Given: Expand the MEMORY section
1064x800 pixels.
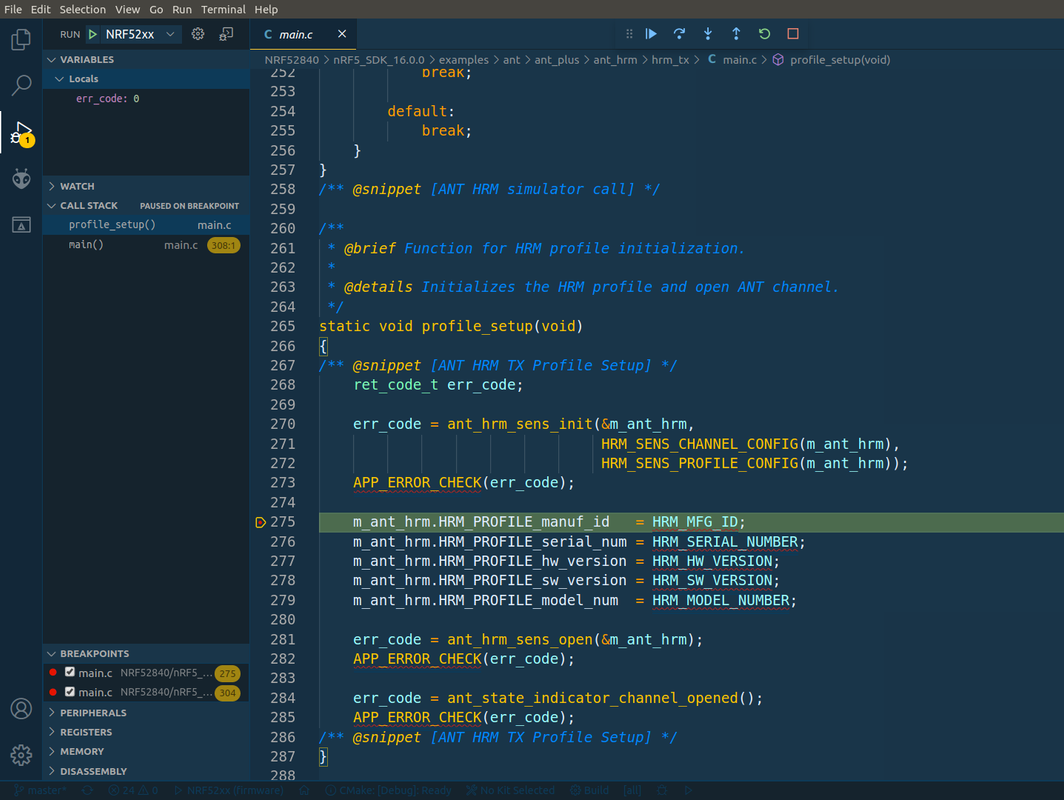Looking at the screenshot, I should point(146,751).
